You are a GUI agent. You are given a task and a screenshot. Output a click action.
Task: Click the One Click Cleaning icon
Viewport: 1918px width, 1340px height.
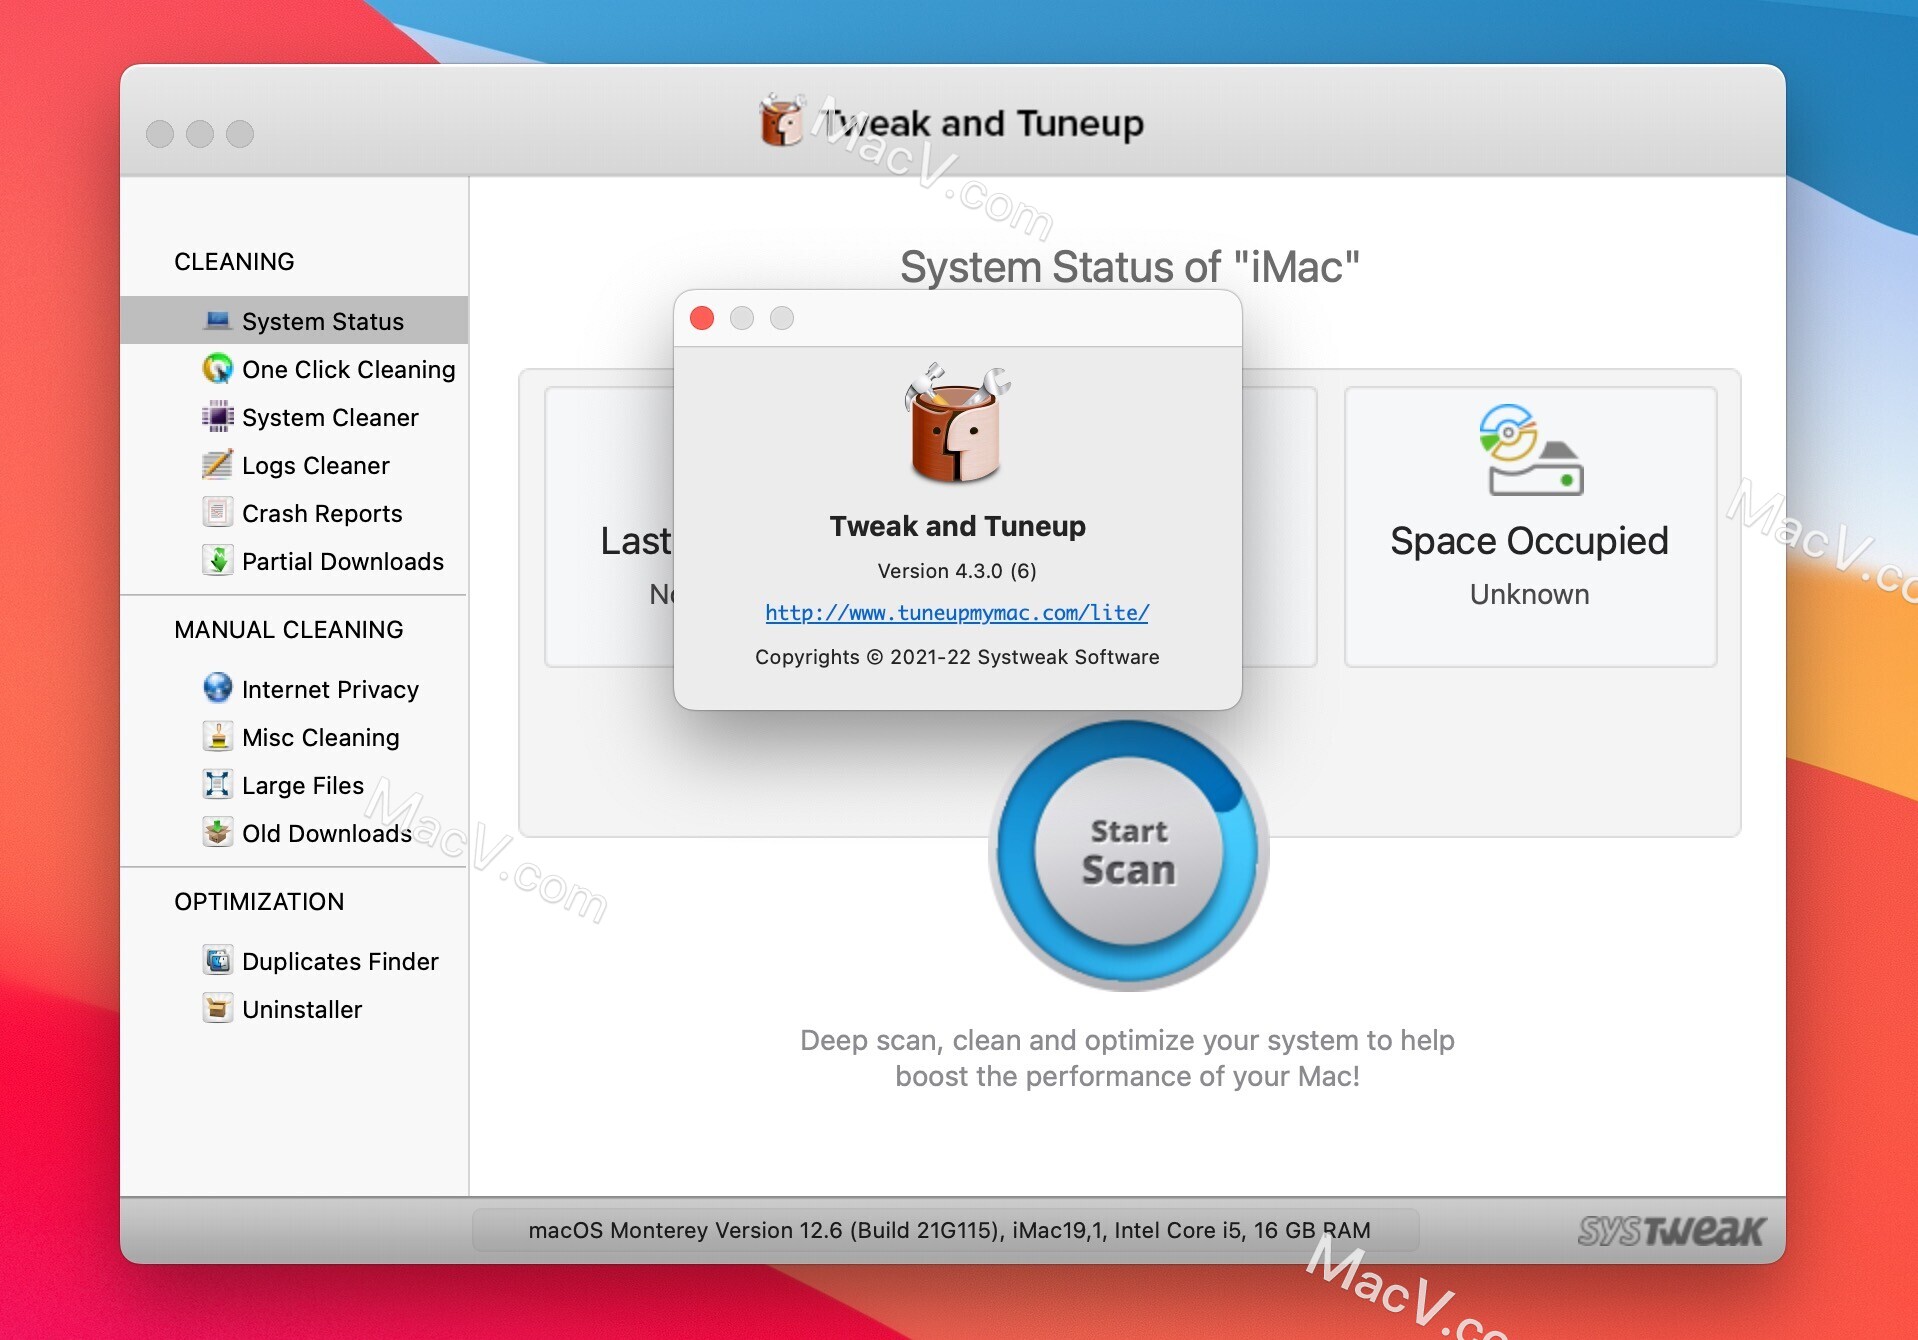[x=217, y=369]
